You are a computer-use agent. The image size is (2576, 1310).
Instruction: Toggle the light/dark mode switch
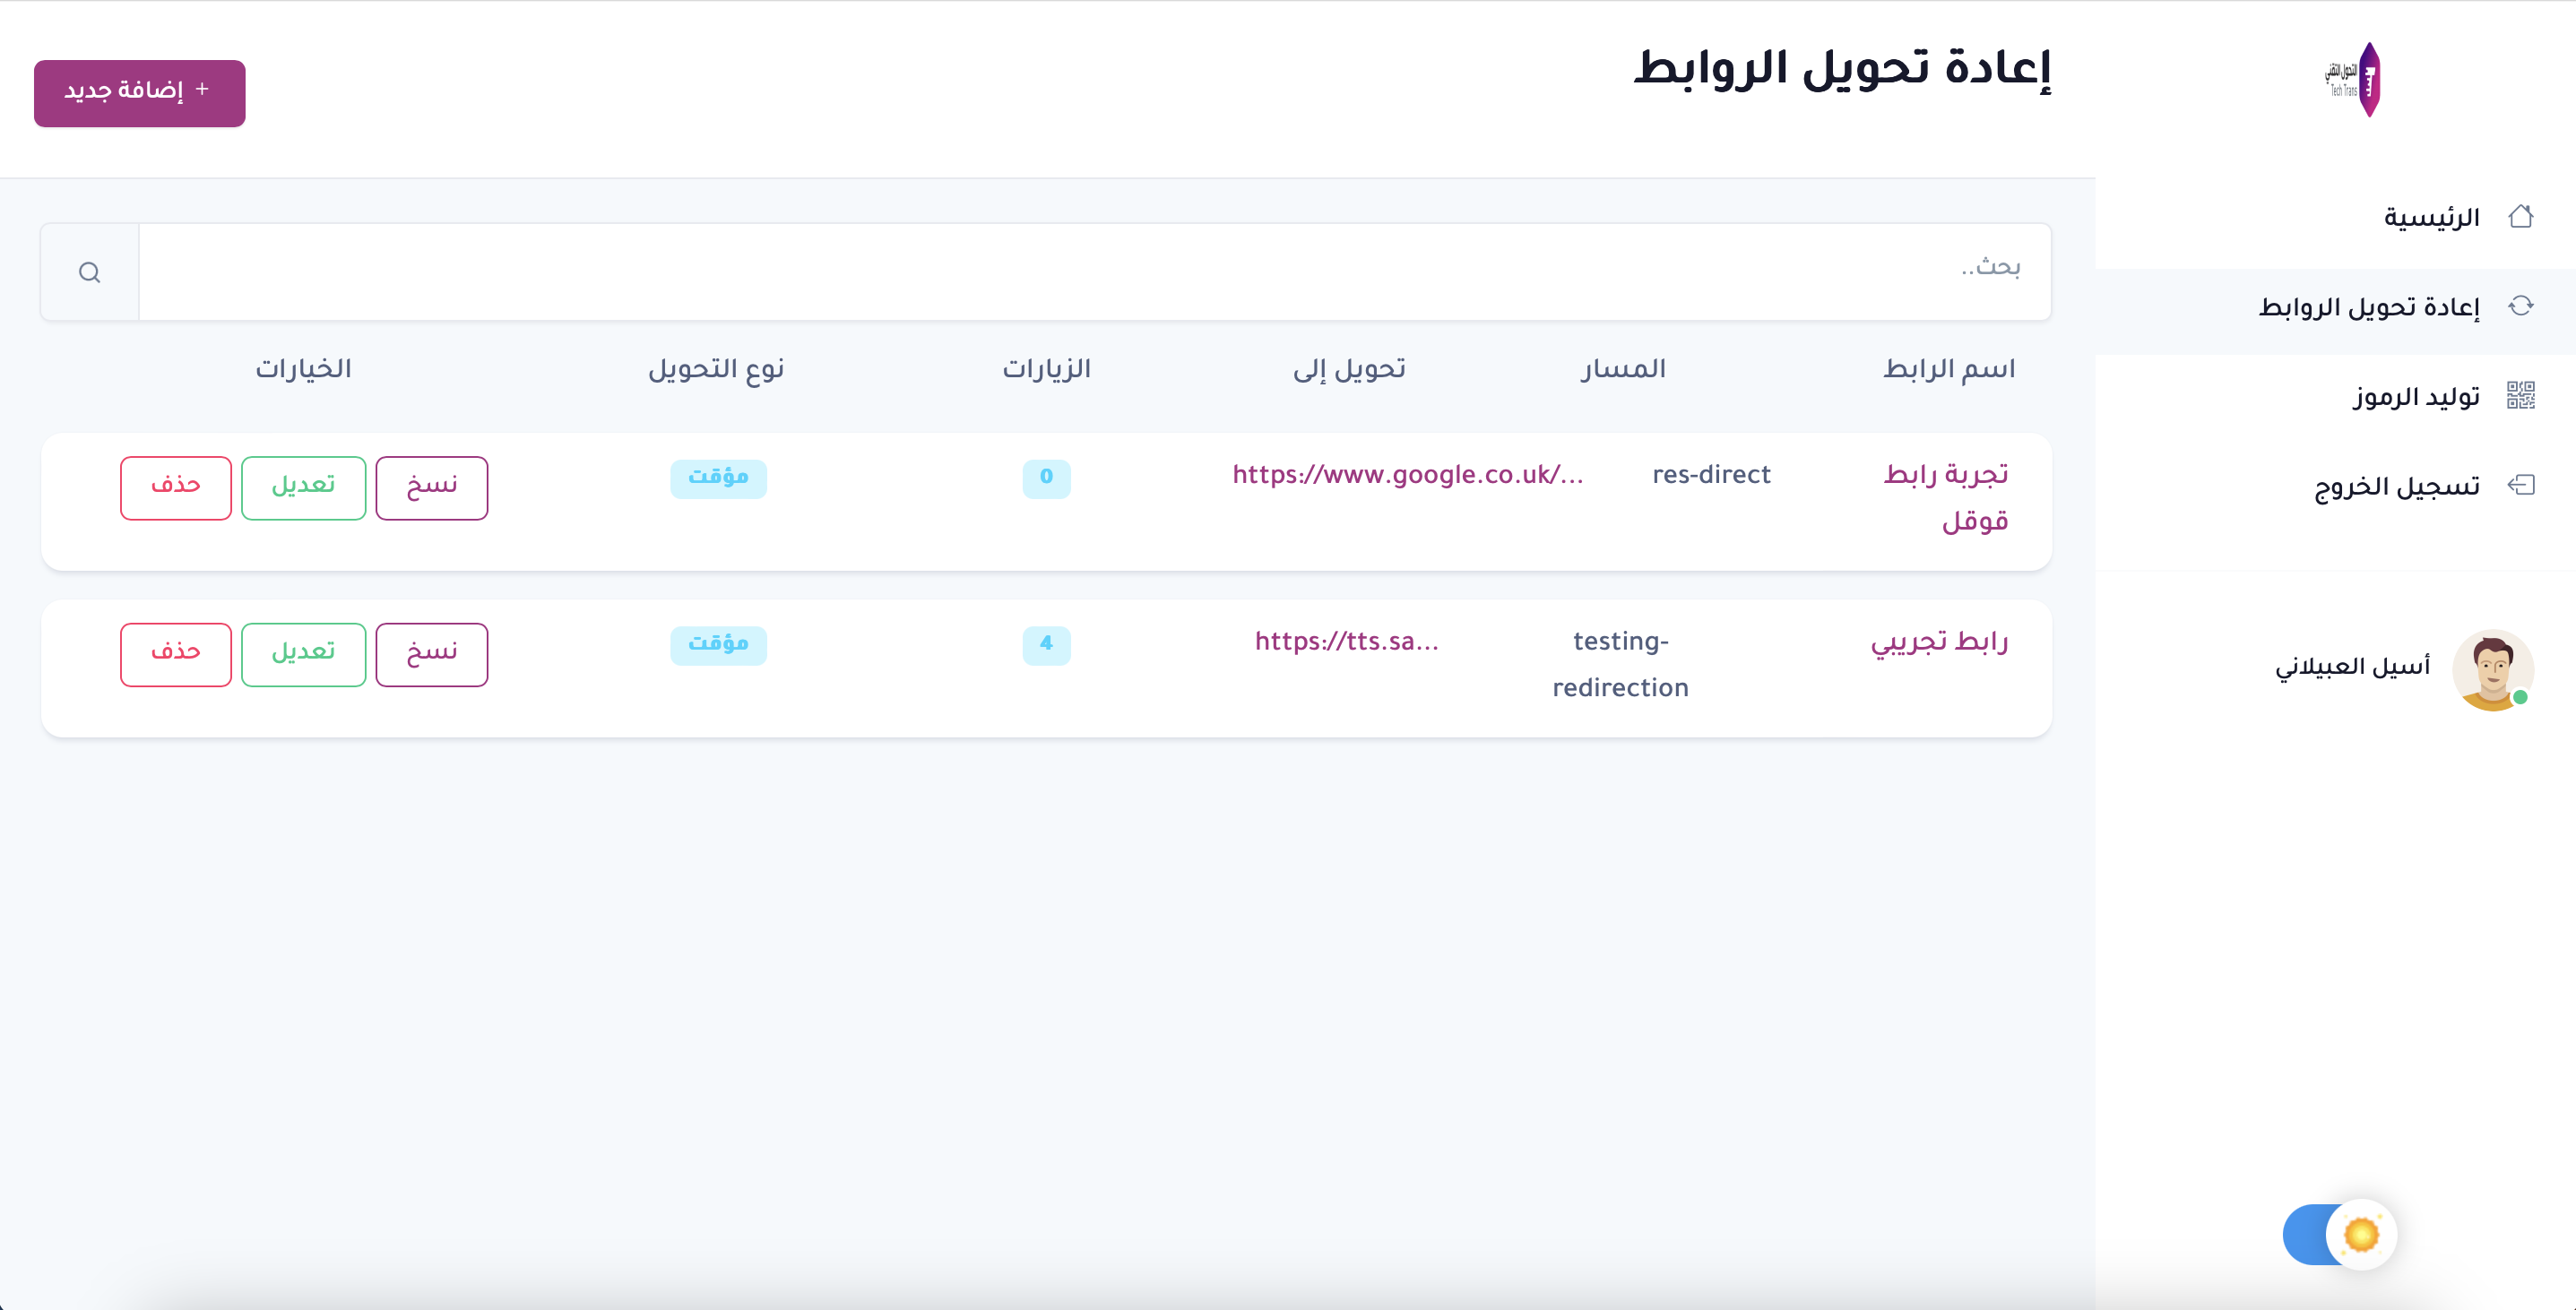coord(2338,1234)
